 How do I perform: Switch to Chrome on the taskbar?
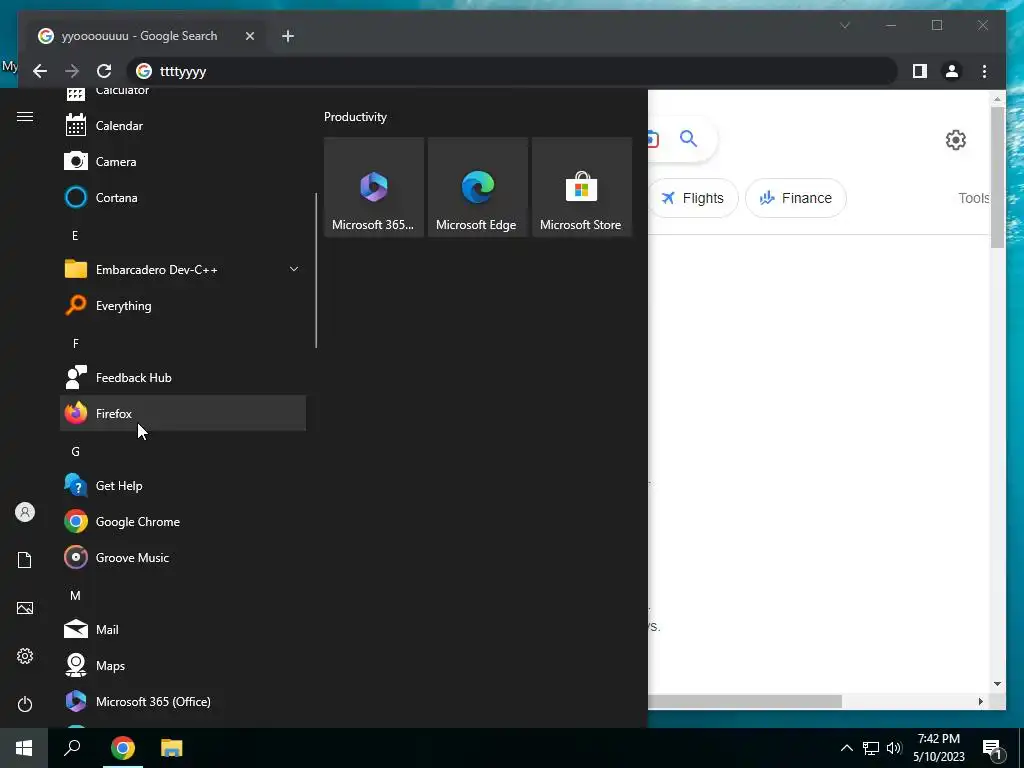point(123,748)
